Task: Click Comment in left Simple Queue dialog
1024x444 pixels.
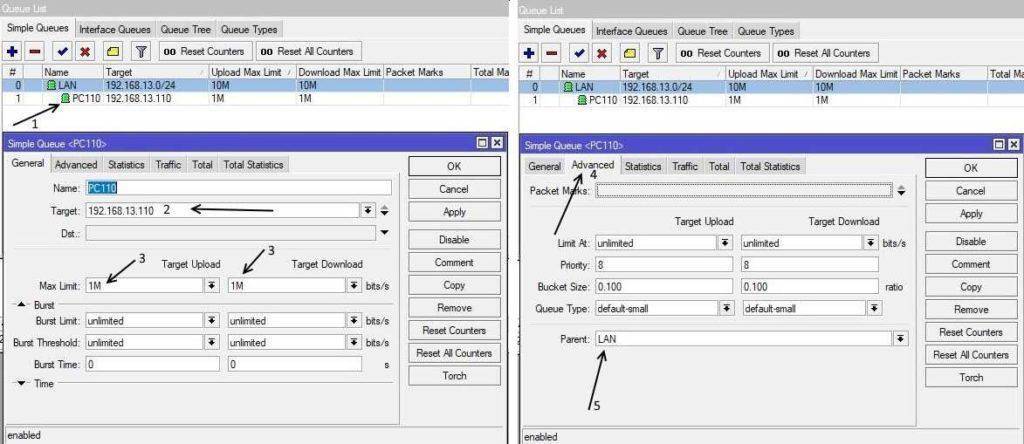Action: coord(455,262)
